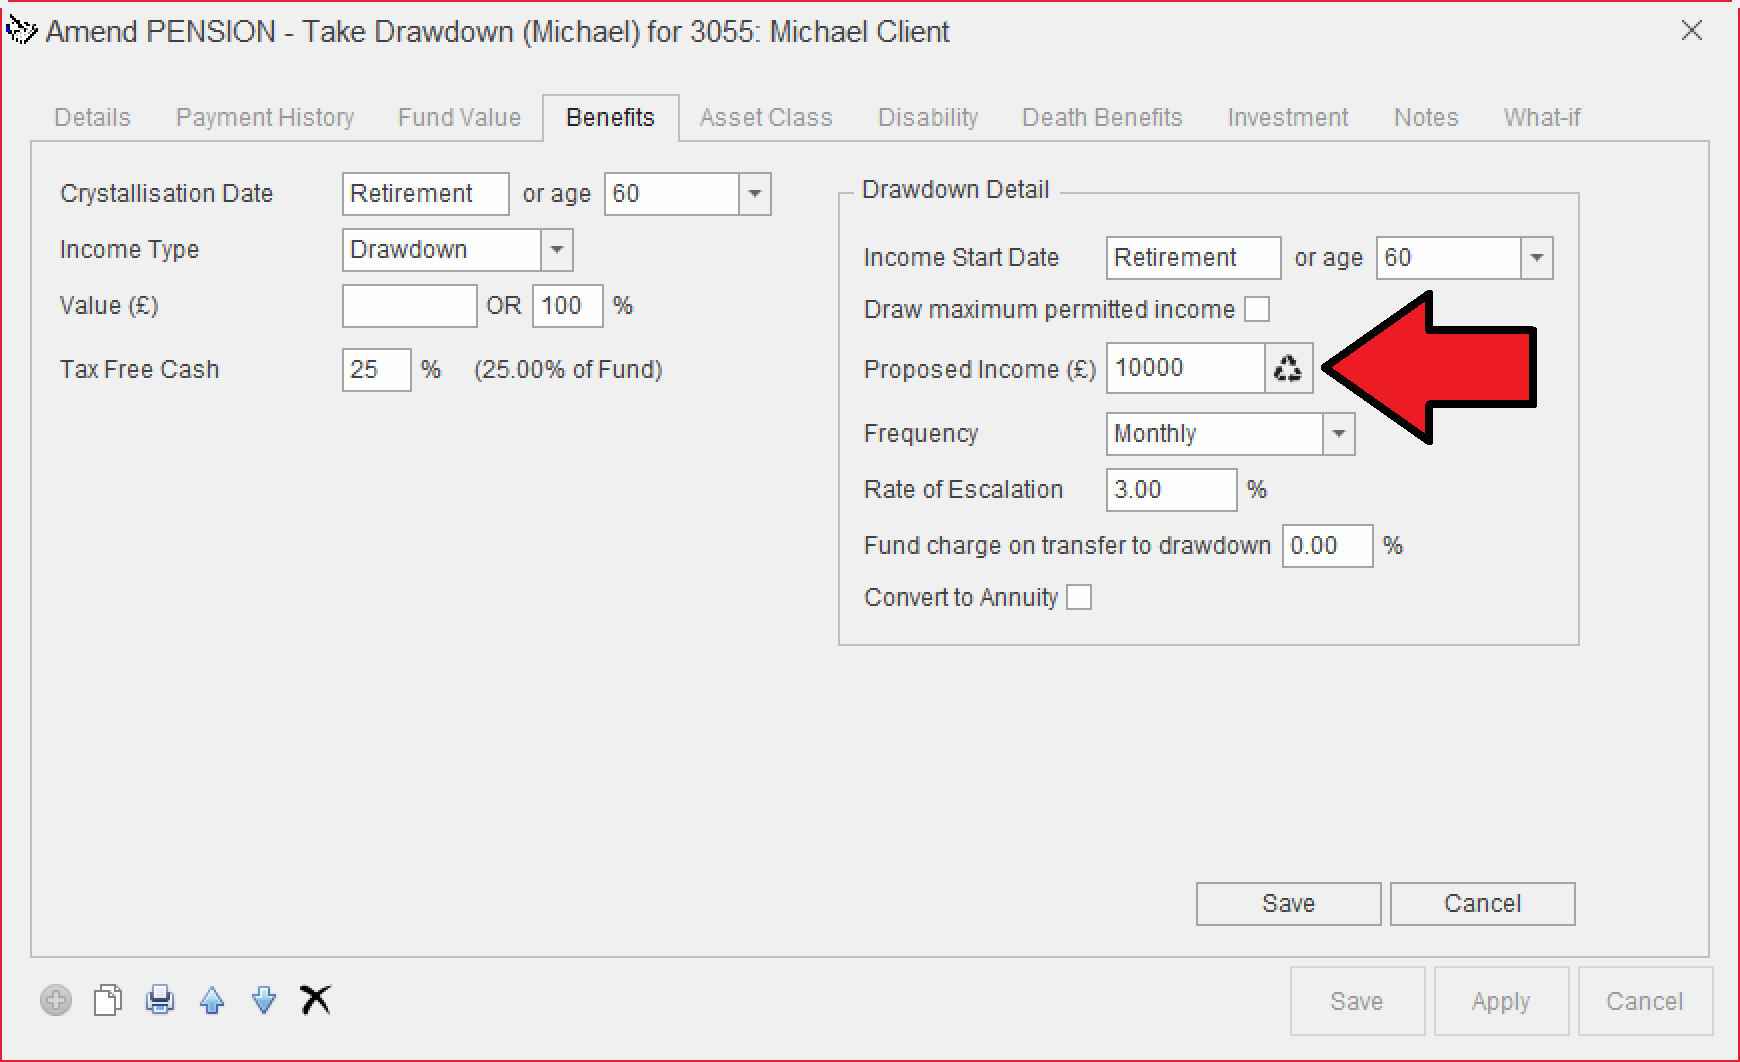Image resolution: width=1740 pixels, height=1062 pixels.
Task: Switch to the Payment History tab
Action: point(265,118)
